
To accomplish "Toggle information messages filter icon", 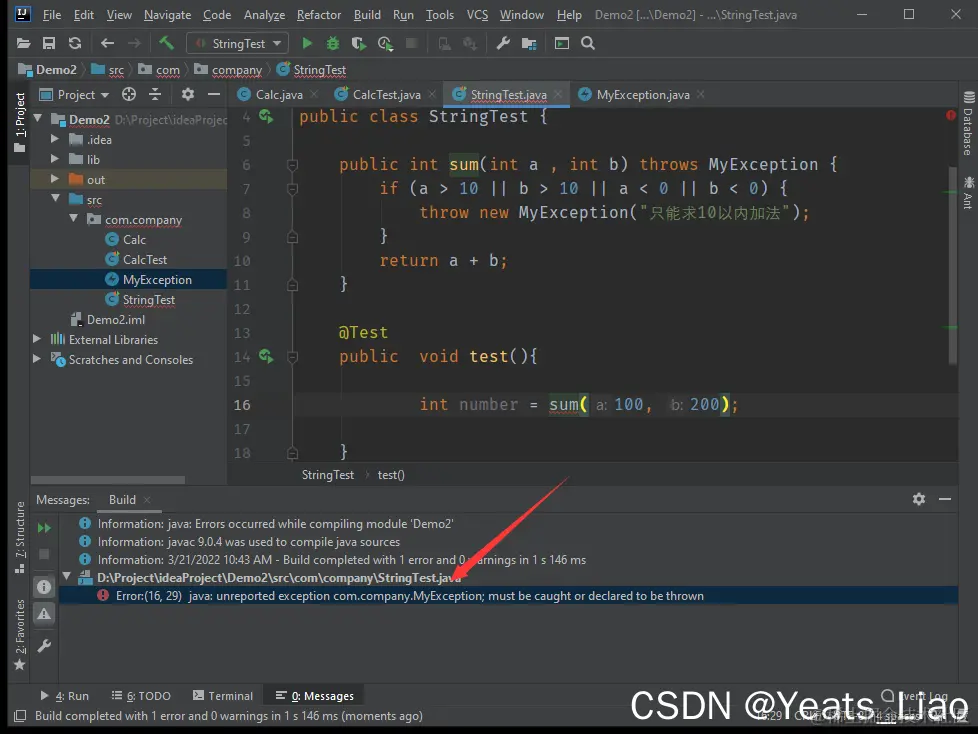I will [x=44, y=587].
